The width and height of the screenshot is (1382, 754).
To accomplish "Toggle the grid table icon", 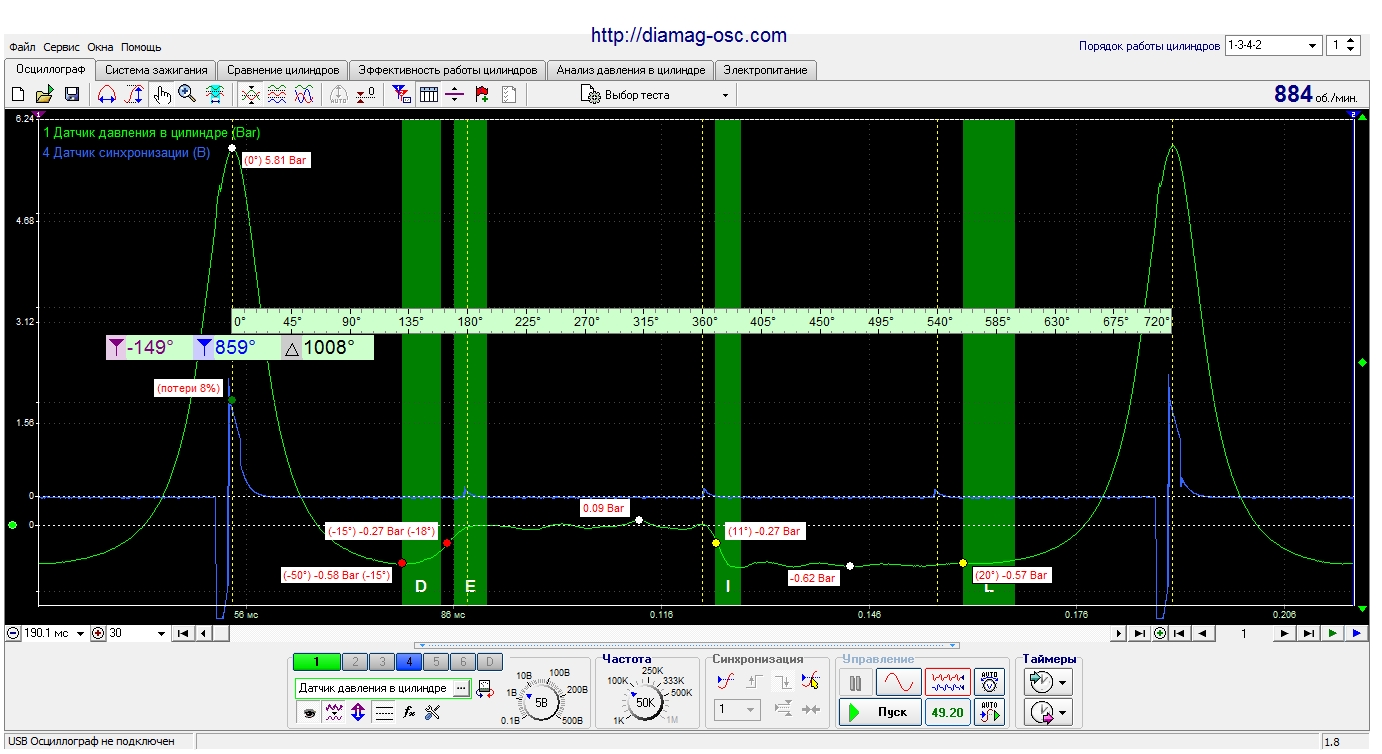I will point(429,95).
